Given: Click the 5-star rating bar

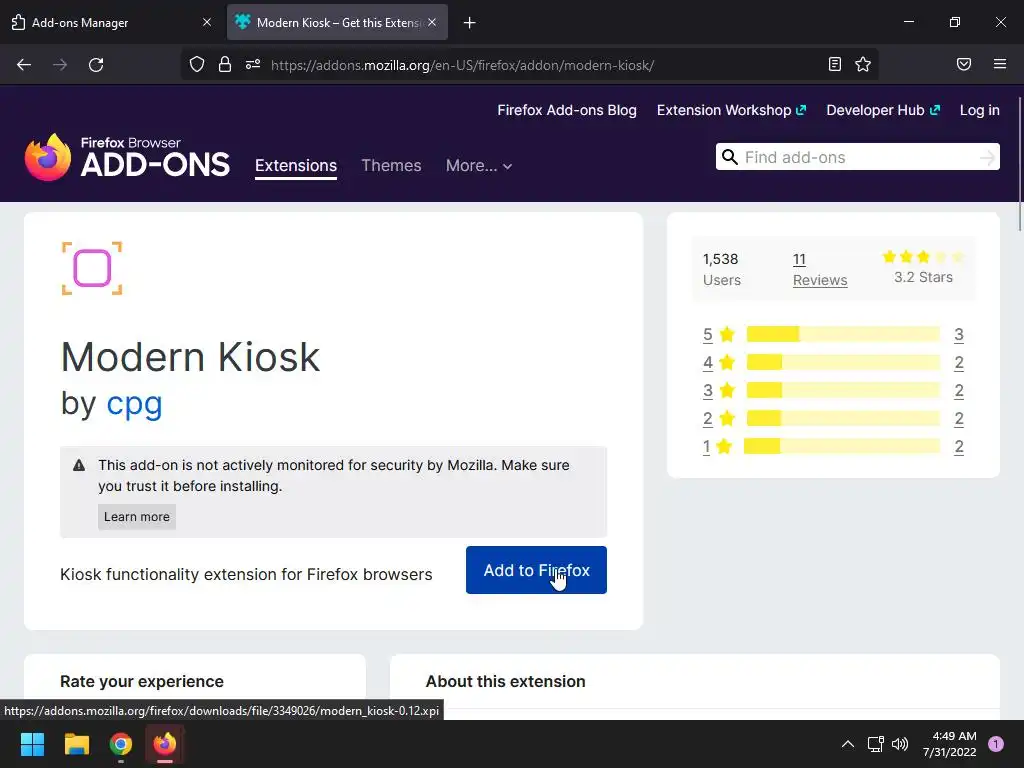Looking at the screenshot, I should coord(843,334).
